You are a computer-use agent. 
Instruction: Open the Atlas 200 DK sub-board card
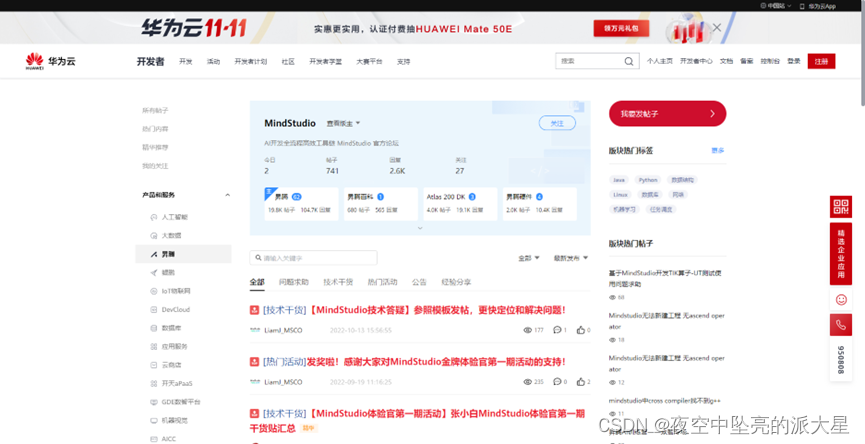pyautogui.click(x=460, y=204)
